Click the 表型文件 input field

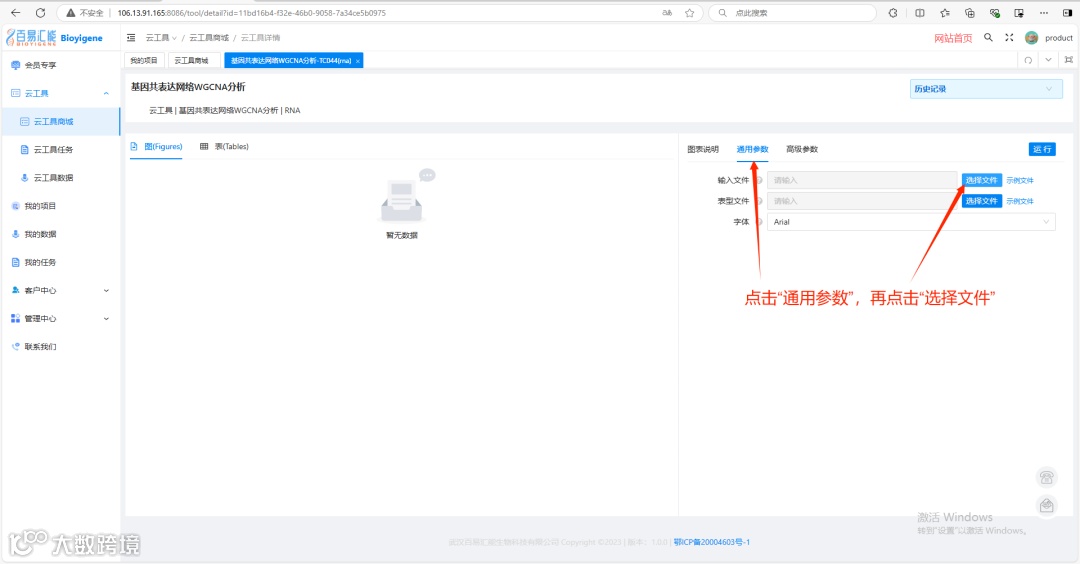point(862,201)
